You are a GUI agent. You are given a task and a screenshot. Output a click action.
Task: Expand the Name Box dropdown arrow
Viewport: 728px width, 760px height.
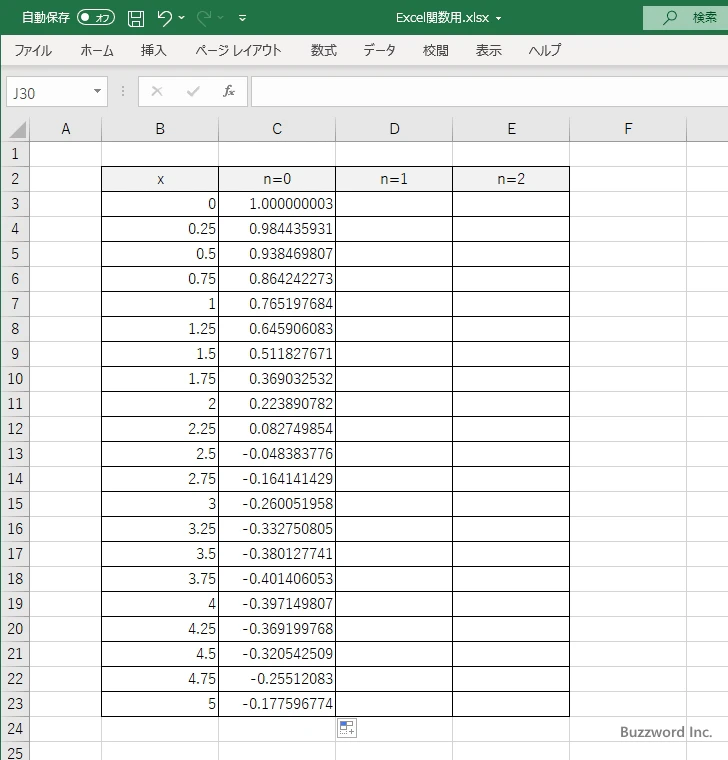pyautogui.click(x=97, y=92)
